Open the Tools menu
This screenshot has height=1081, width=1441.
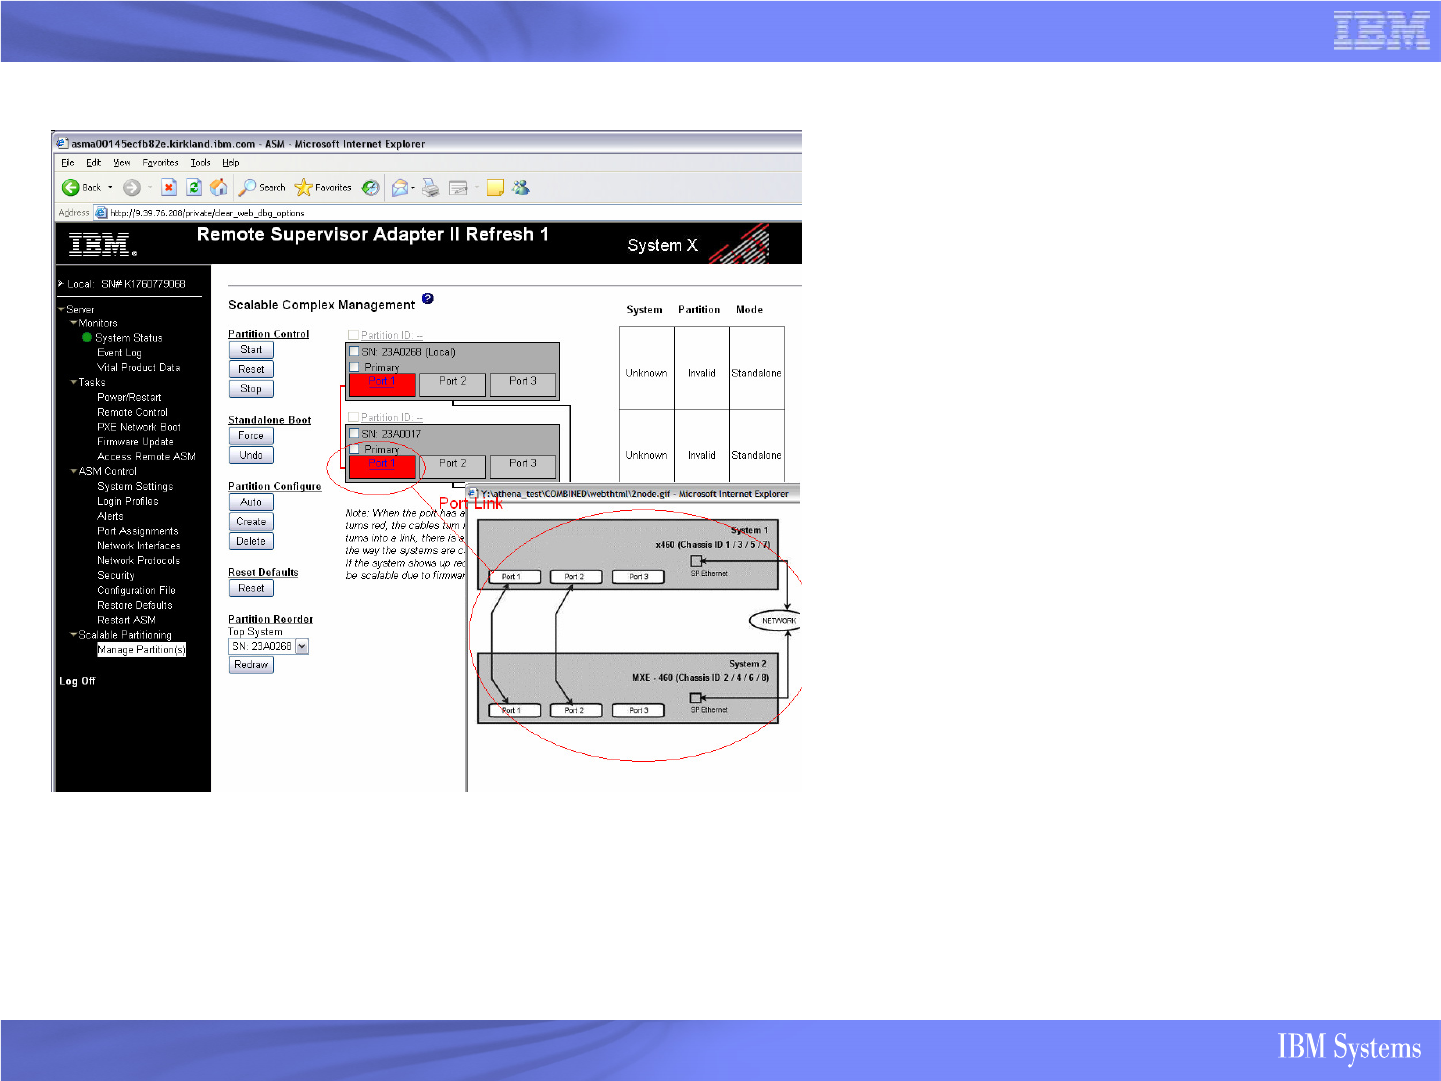pos(201,162)
